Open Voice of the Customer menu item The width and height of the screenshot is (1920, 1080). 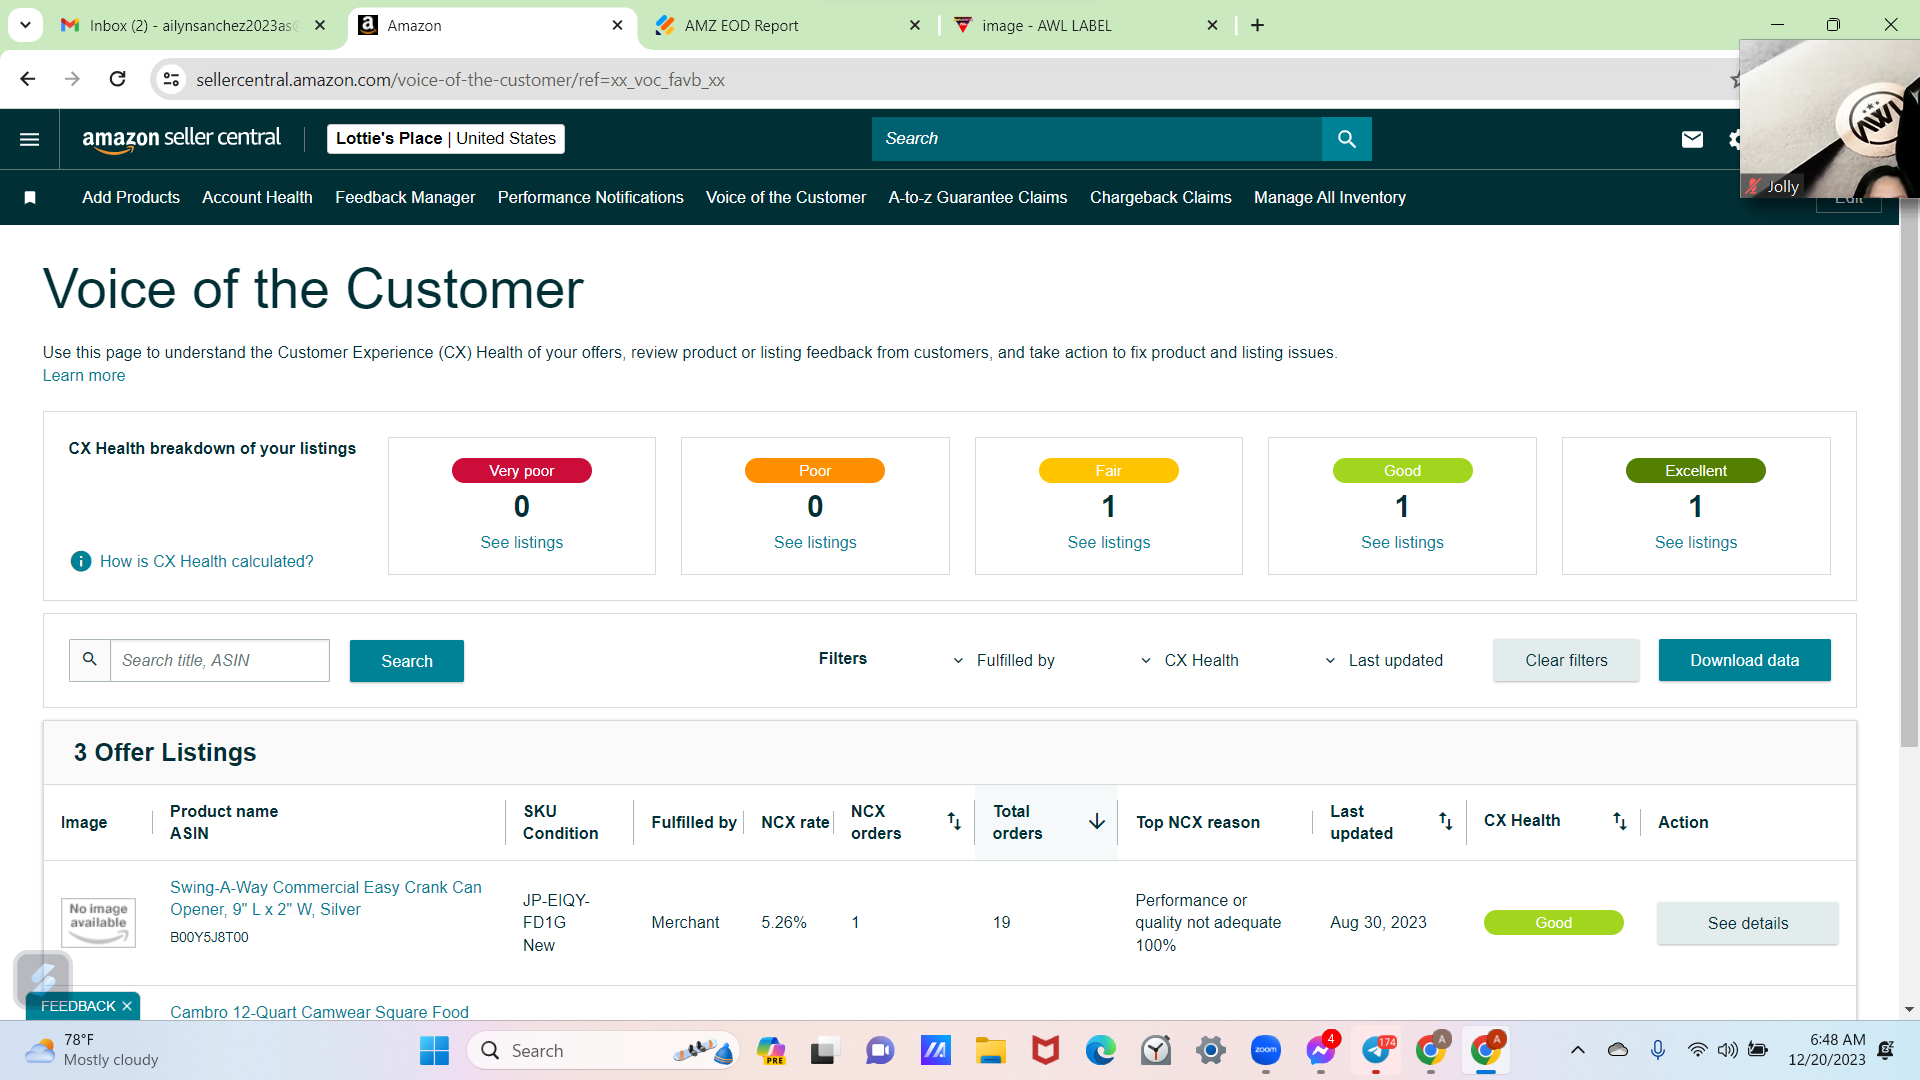pyautogui.click(x=786, y=198)
